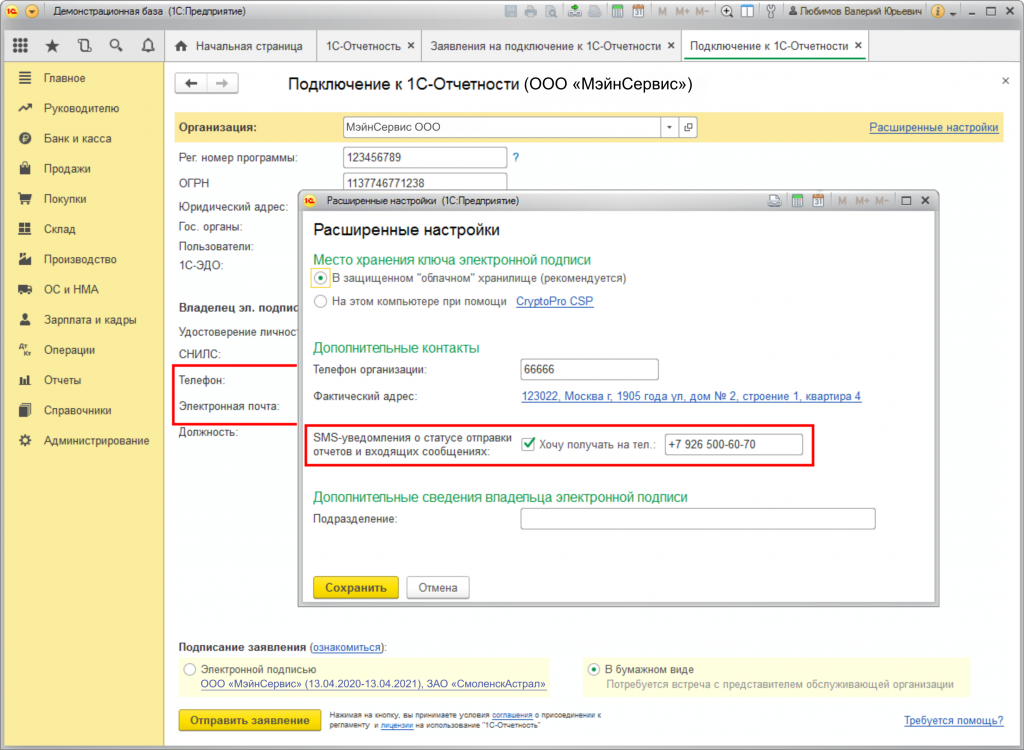
Task: Select 'В бумажном виде' signing option
Action: [594, 669]
